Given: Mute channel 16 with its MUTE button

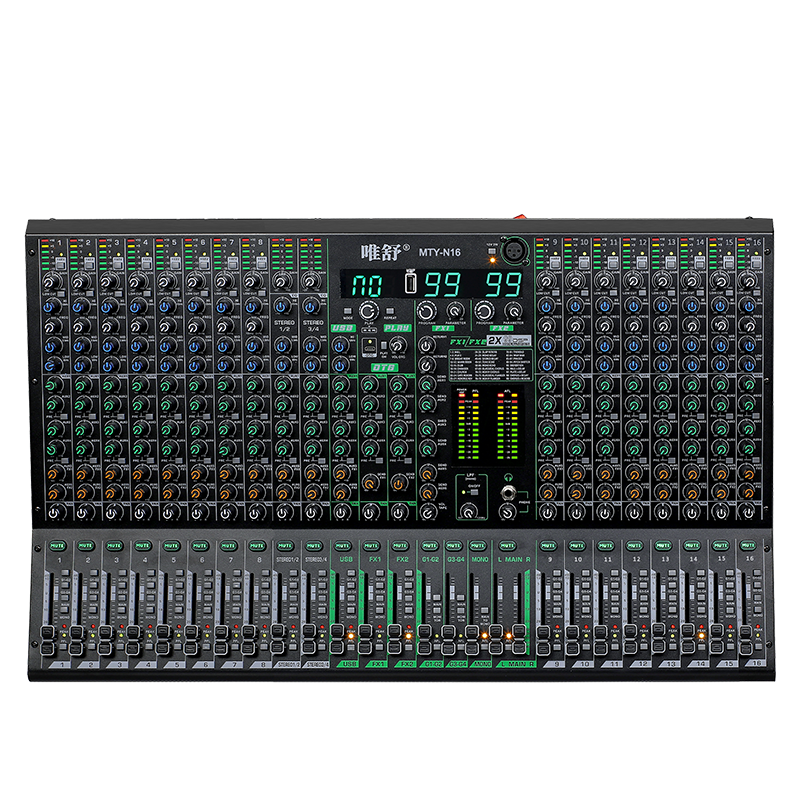Looking at the screenshot, I should pos(748,545).
